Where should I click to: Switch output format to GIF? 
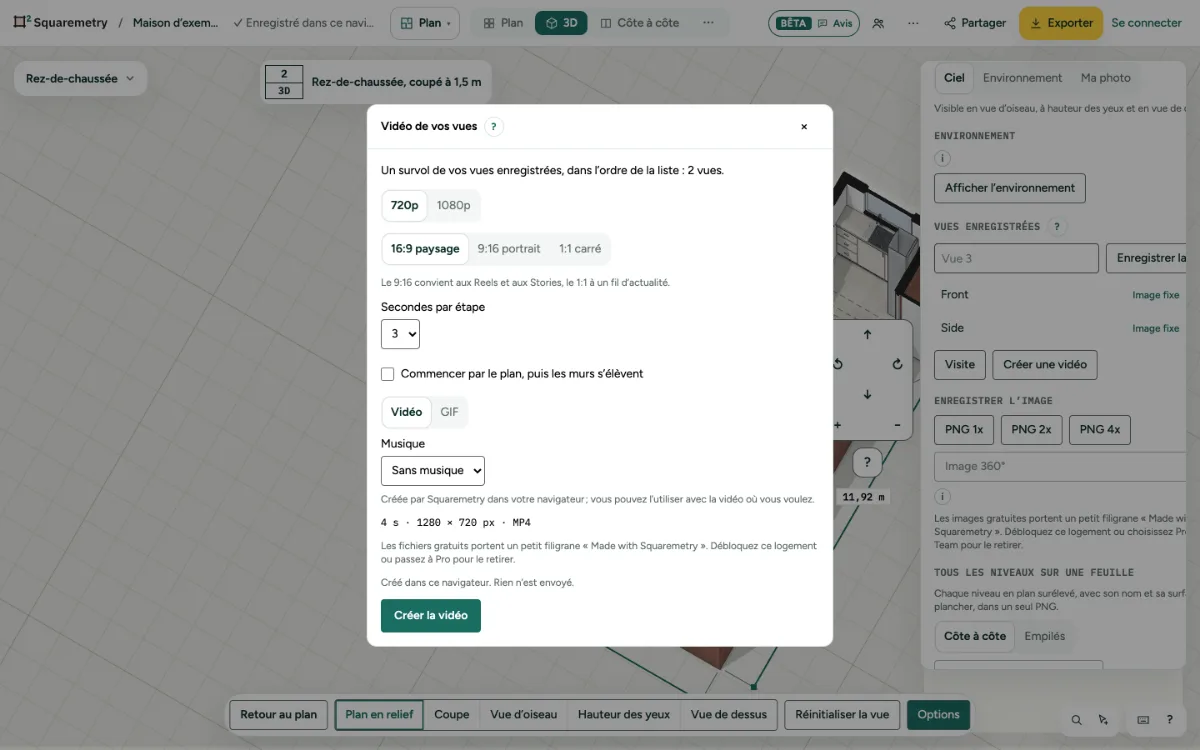click(450, 412)
